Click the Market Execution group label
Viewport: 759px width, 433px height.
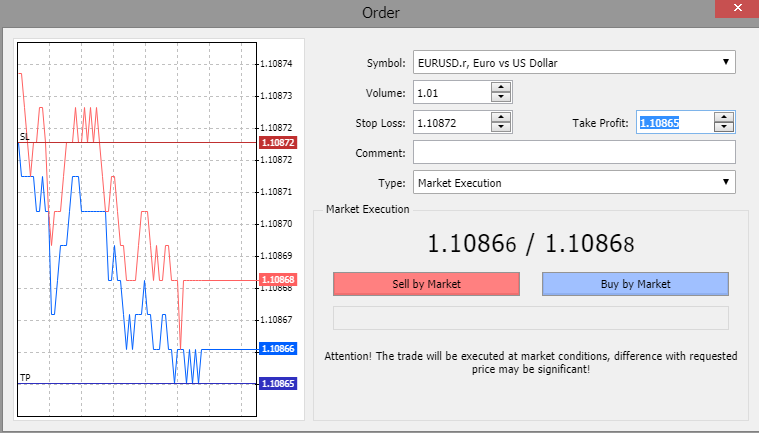click(x=367, y=209)
